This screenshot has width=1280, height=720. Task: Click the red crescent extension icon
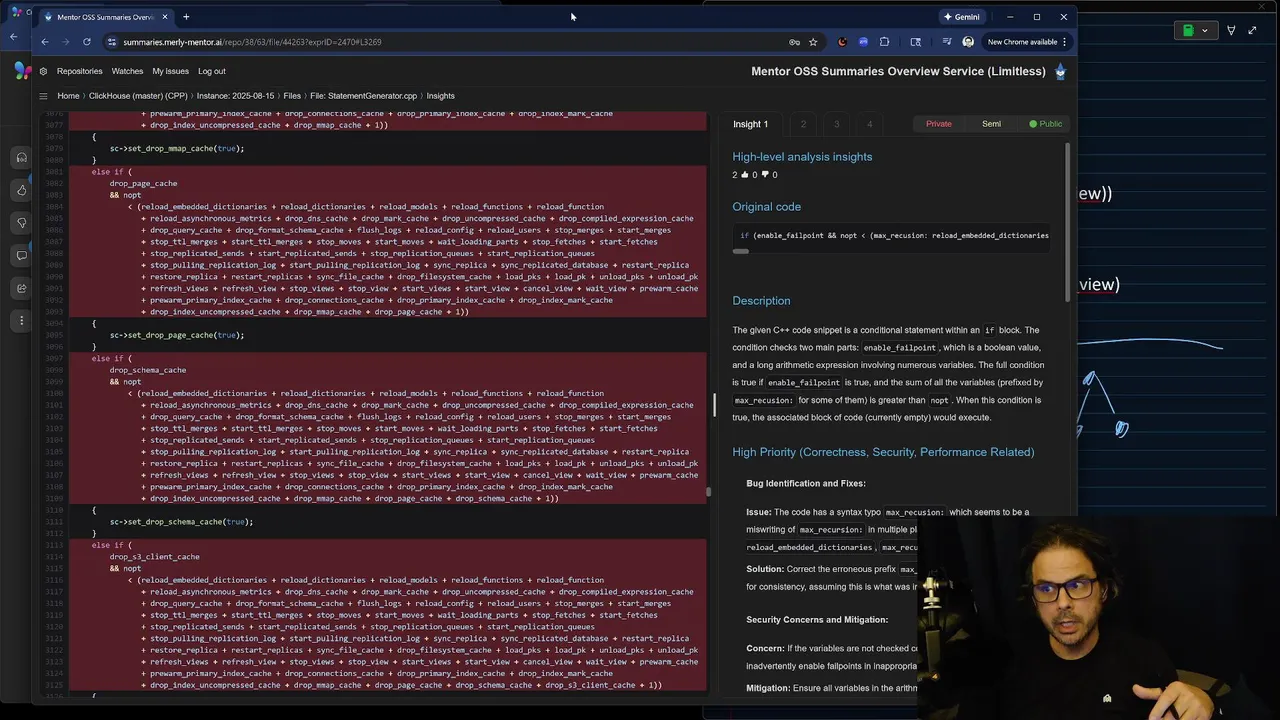pos(842,42)
